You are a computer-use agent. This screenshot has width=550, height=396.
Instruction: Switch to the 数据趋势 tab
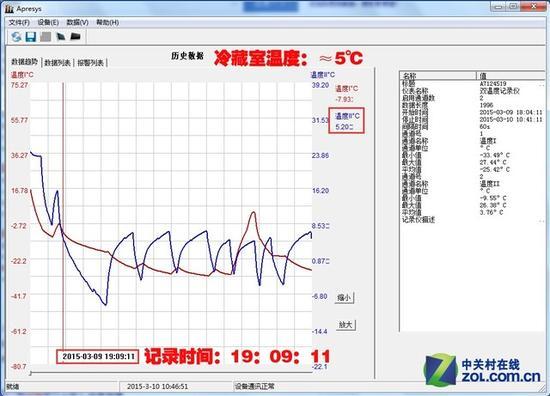(x=24, y=62)
